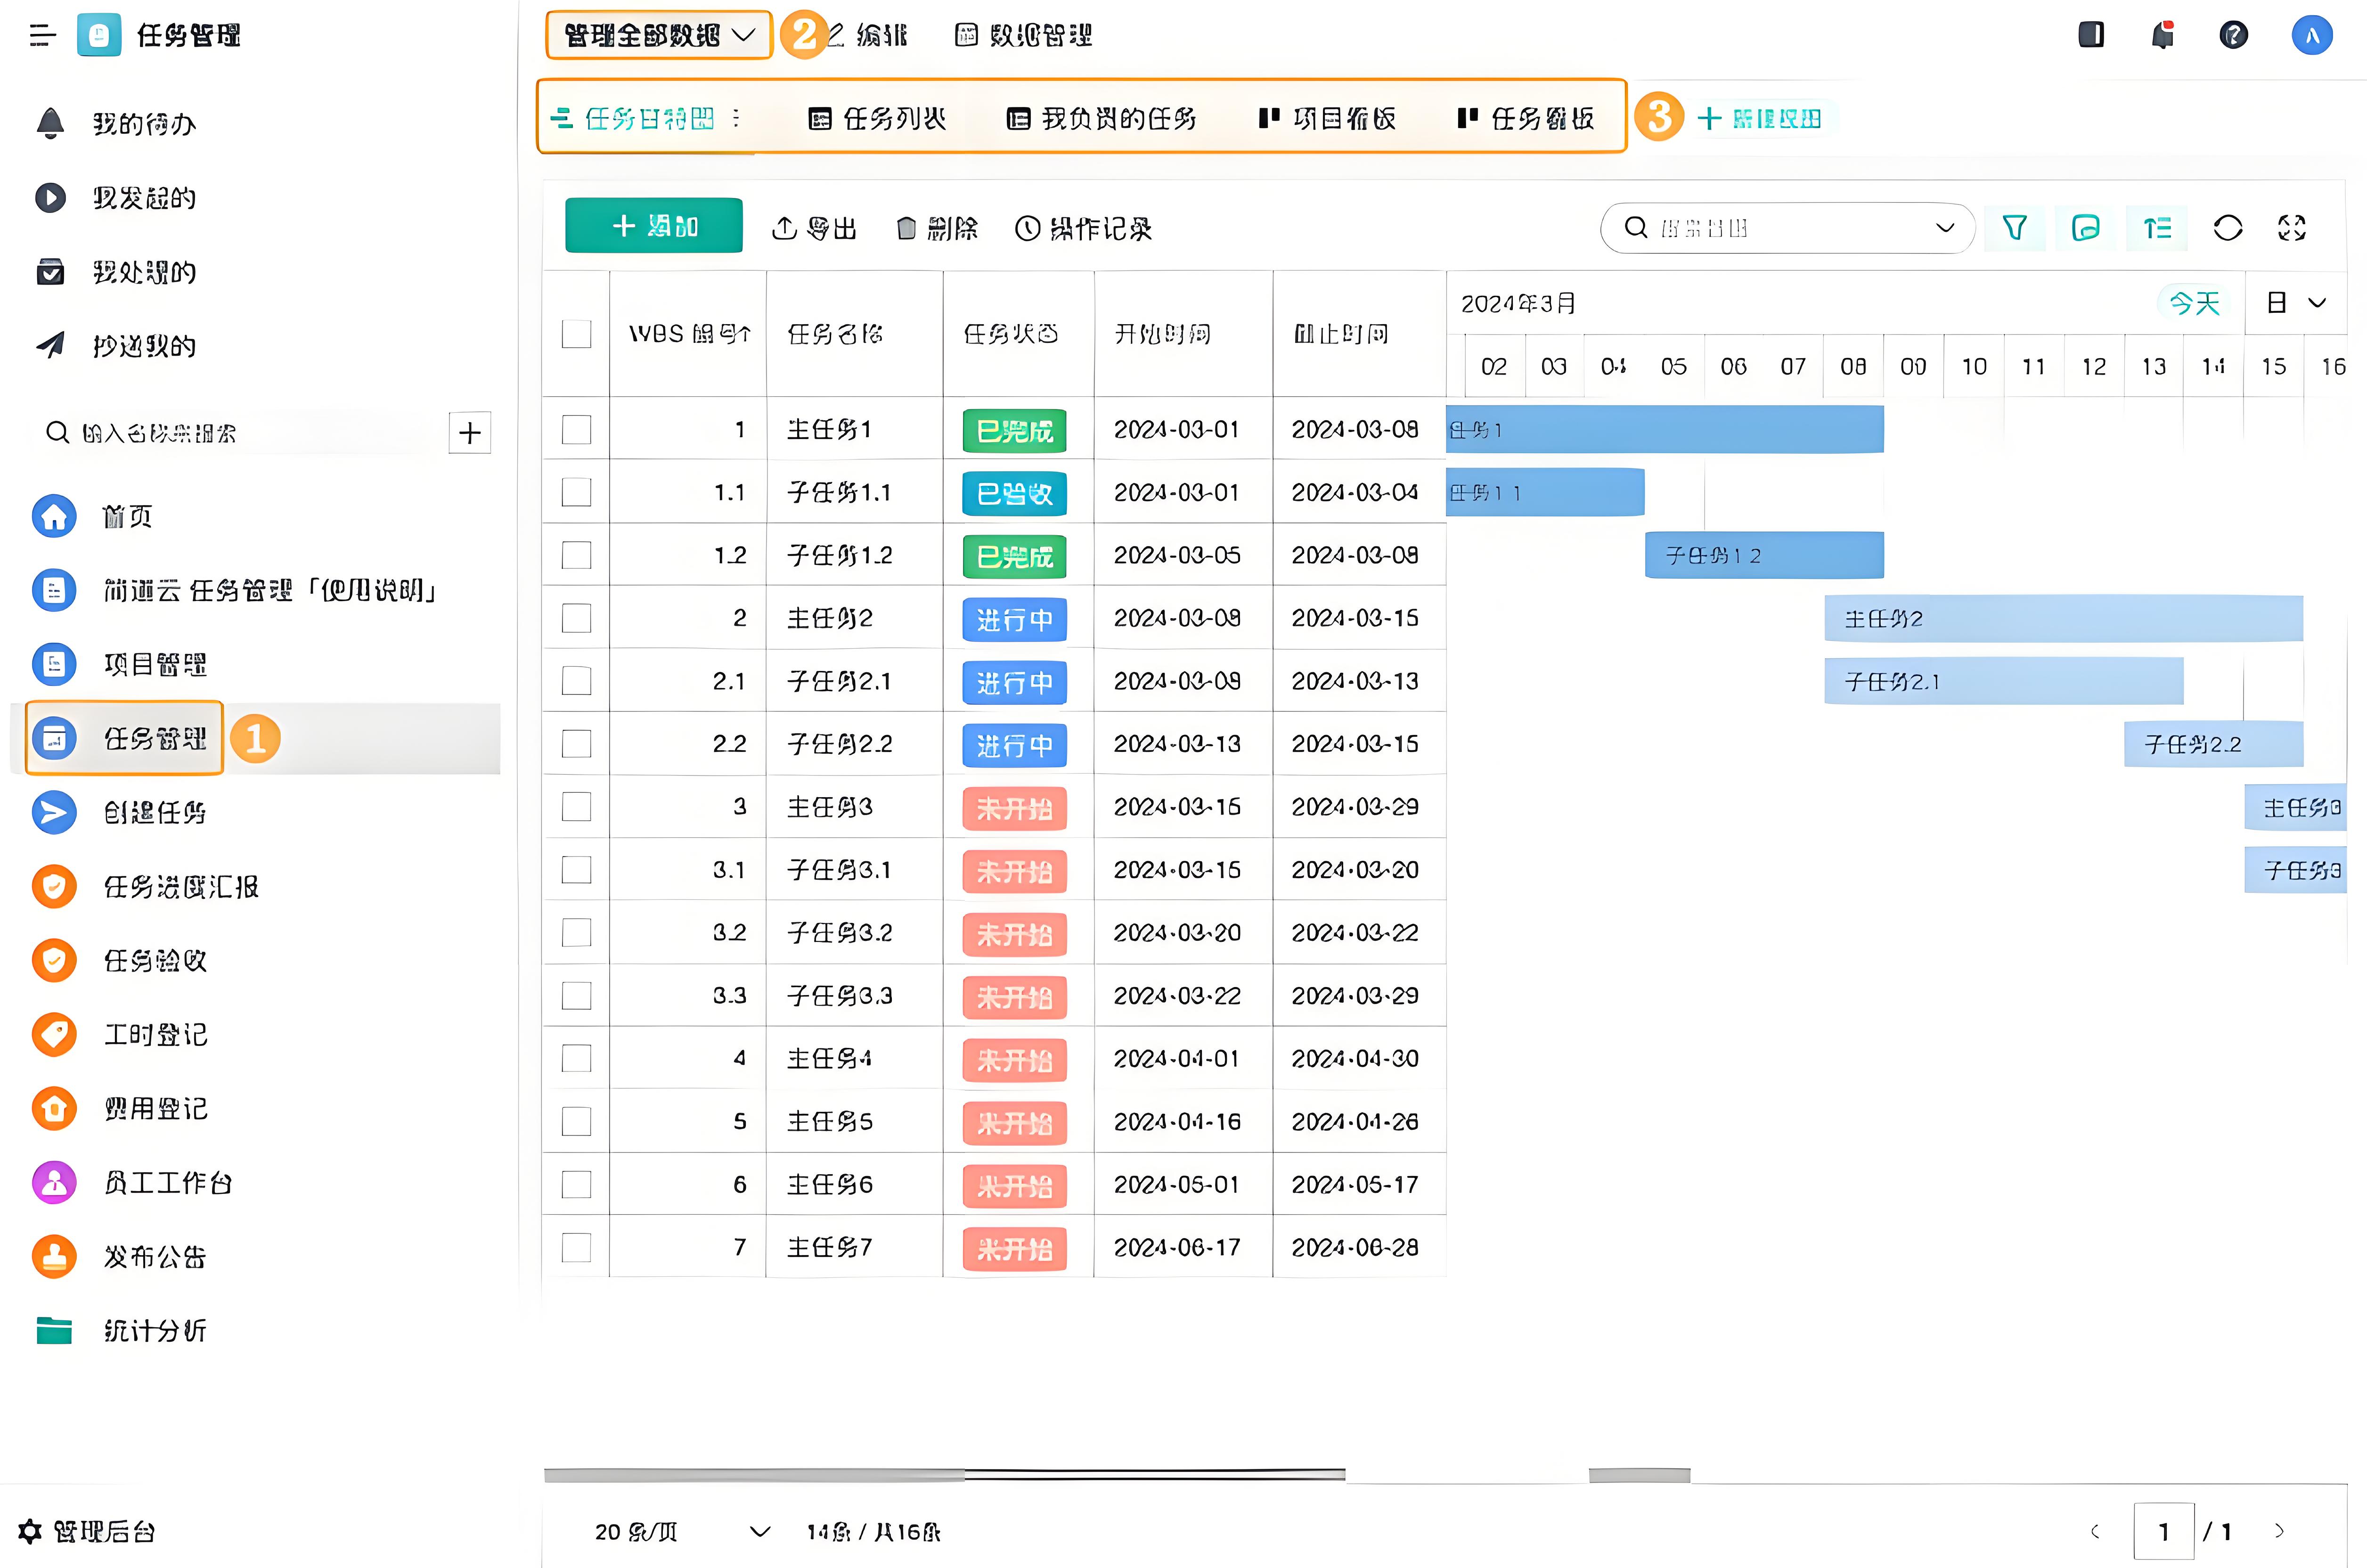The image size is (2367, 1568).
Task: Click the sort list toolbar icon
Action: [2157, 228]
